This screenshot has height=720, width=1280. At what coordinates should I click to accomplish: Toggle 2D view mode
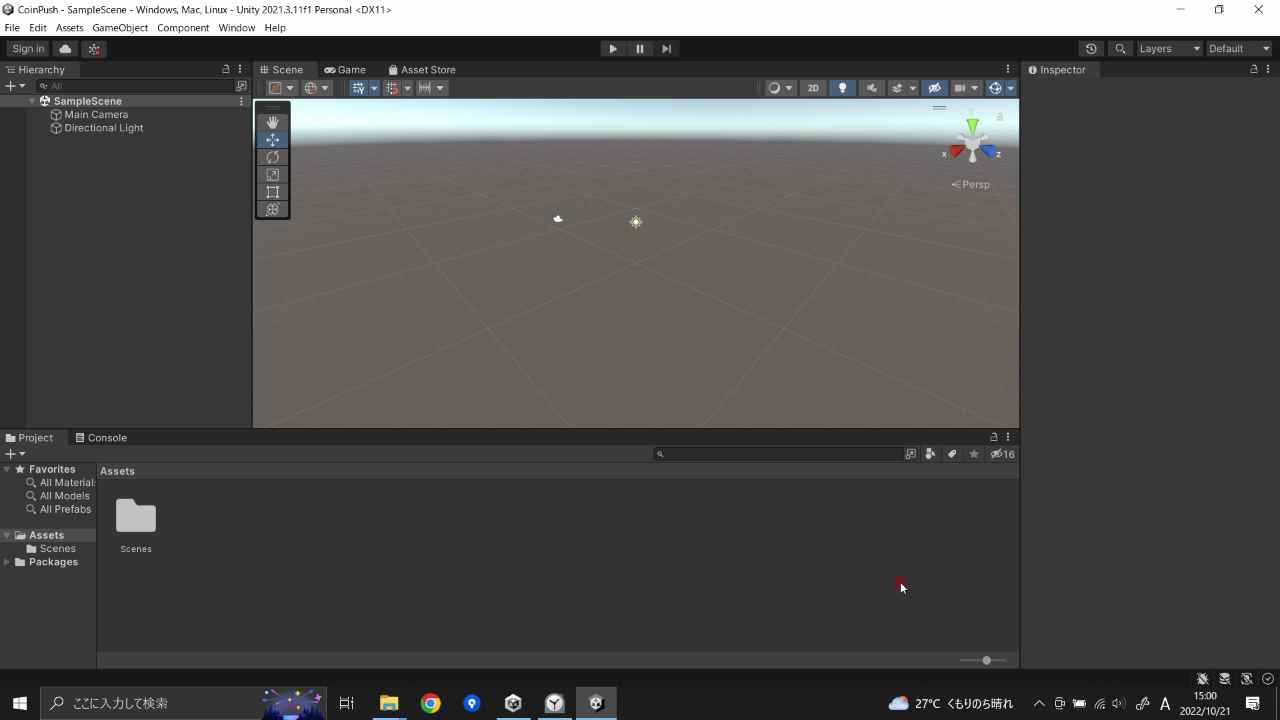tap(813, 88)
